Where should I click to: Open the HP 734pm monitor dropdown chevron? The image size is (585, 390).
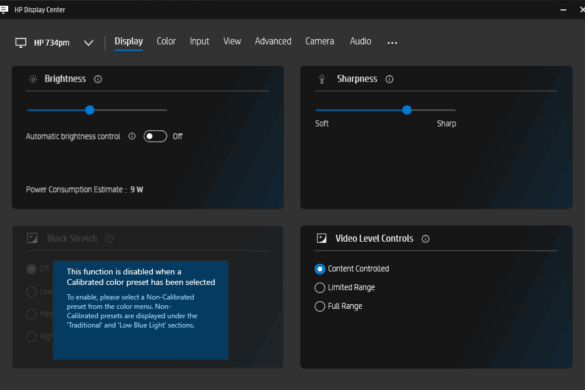88,43
